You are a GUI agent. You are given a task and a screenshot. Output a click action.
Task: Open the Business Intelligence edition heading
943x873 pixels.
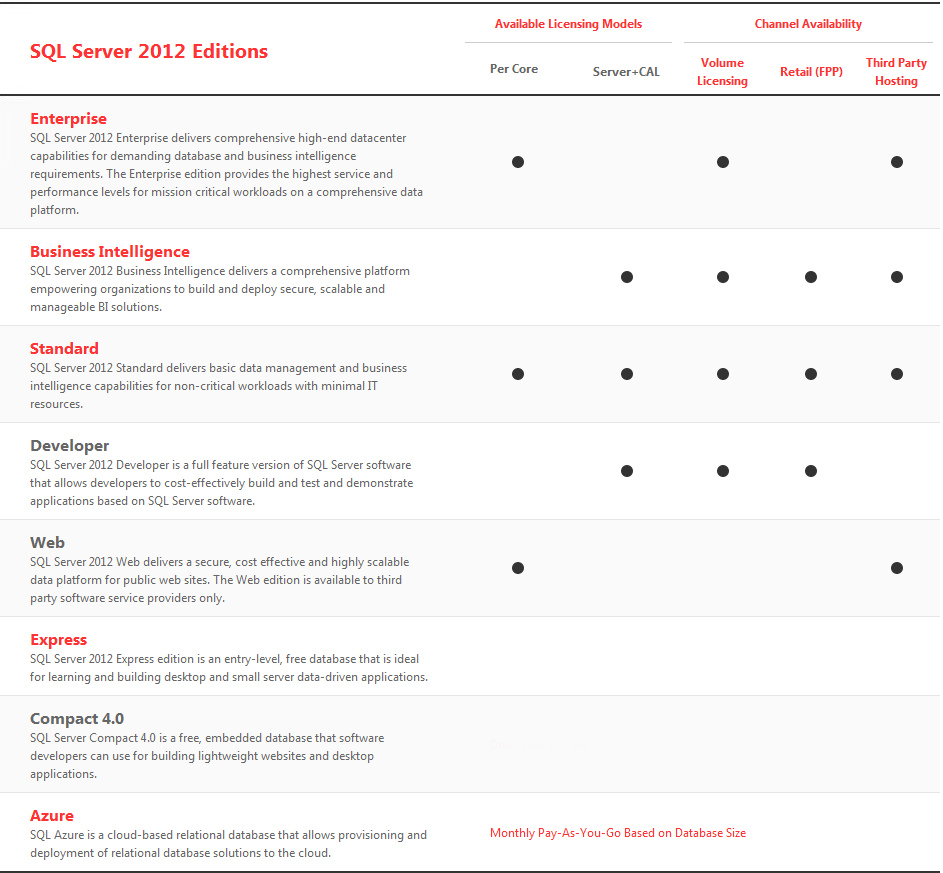click(x=109, y=251)
